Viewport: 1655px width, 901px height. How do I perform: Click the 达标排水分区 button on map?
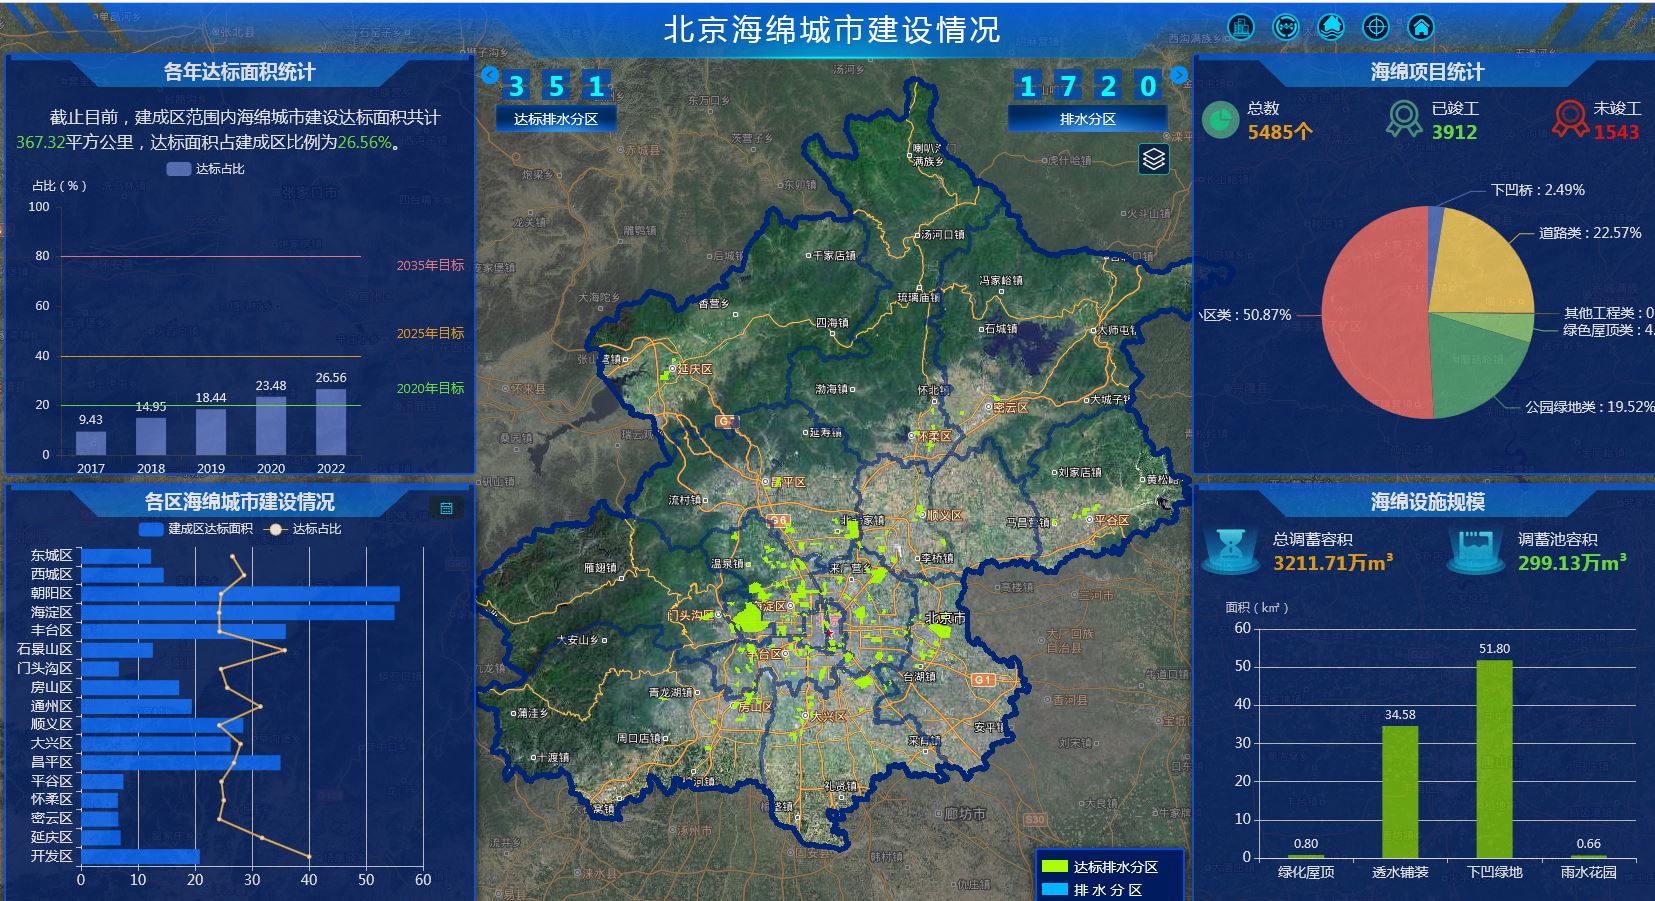556,119
